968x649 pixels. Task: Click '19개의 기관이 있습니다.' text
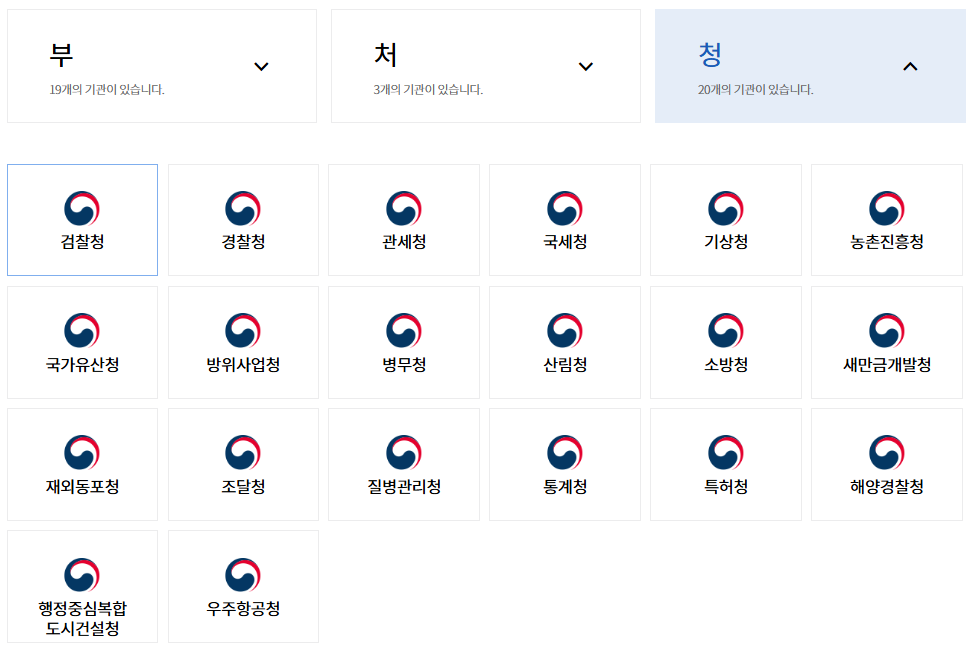pos(107,90)
